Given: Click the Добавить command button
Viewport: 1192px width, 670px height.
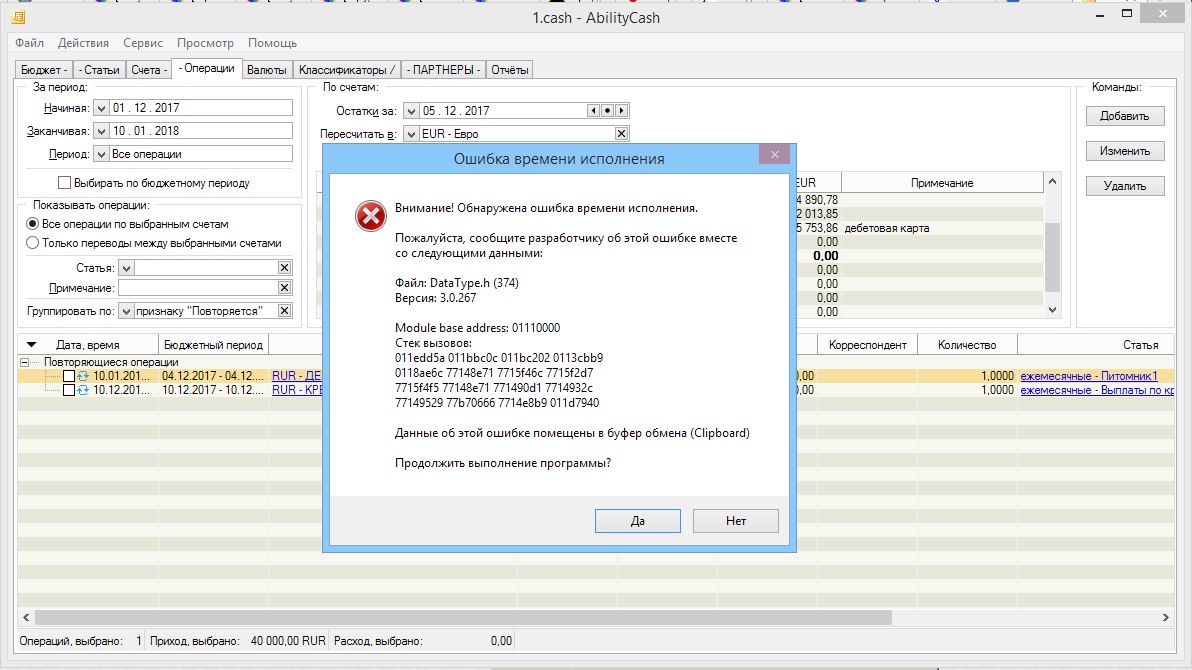Looking at the screenshot, I should 1125,116.
